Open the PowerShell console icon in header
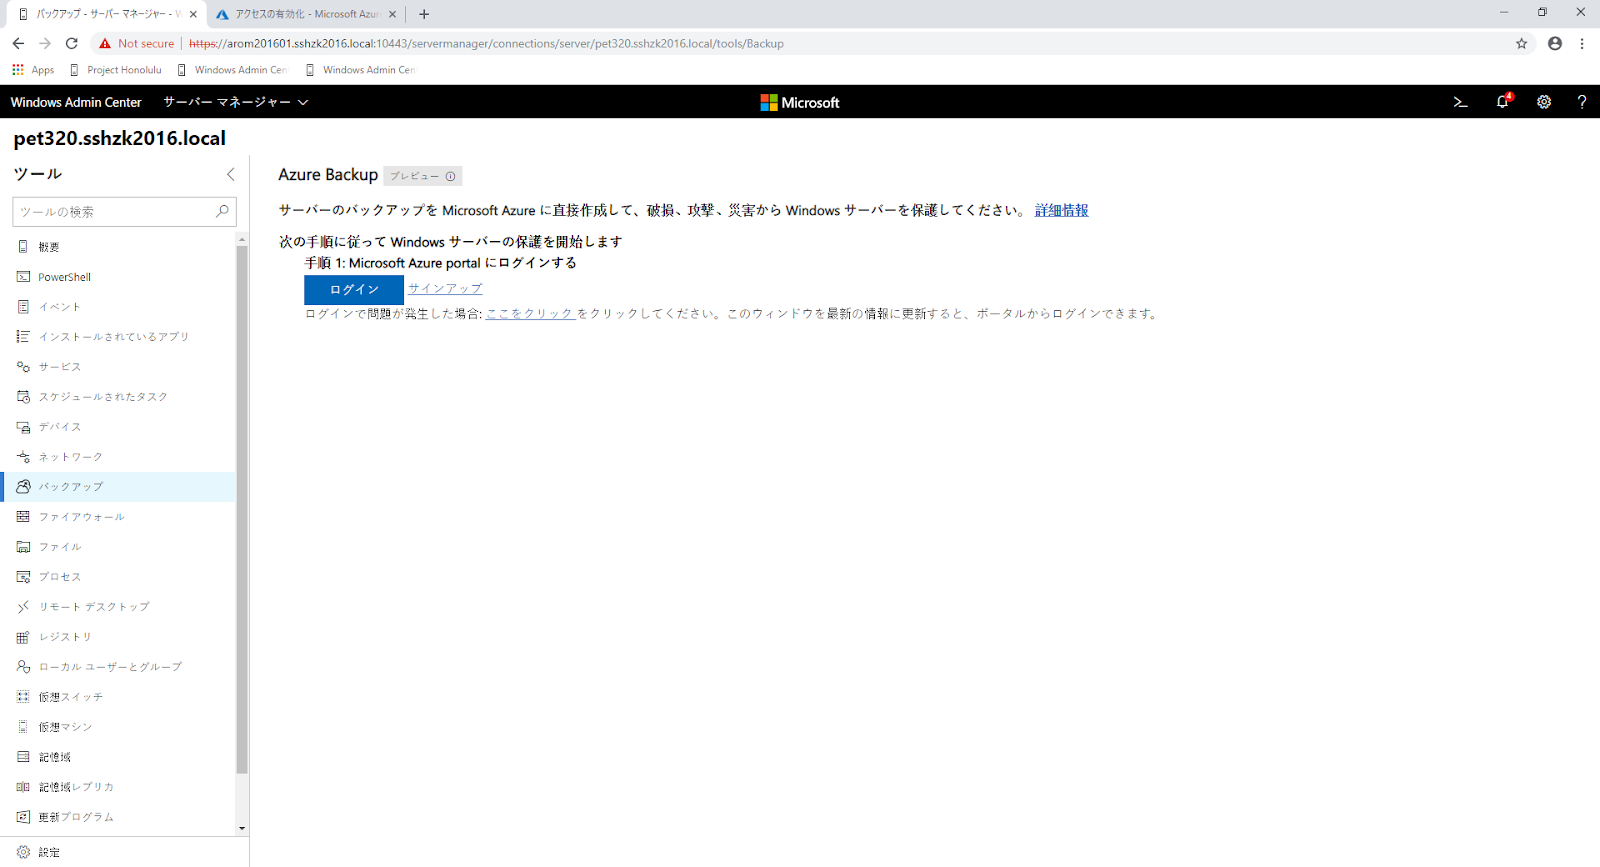1600x867 pixels. tap(1460, 102)
